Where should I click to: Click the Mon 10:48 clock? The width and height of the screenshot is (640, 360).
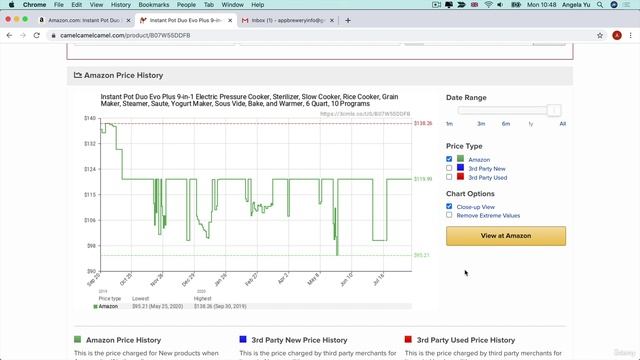tap(541, 5)
